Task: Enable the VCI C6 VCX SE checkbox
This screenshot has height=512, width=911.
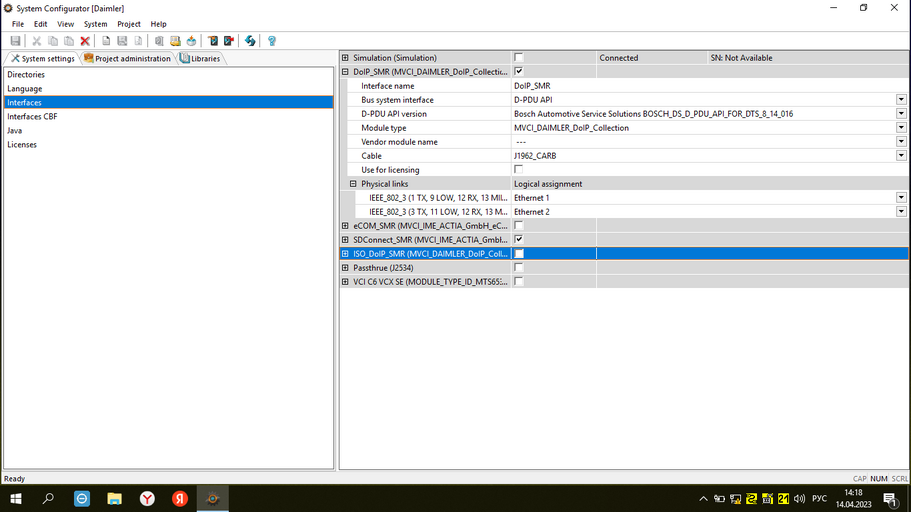Action: (519, 281)
